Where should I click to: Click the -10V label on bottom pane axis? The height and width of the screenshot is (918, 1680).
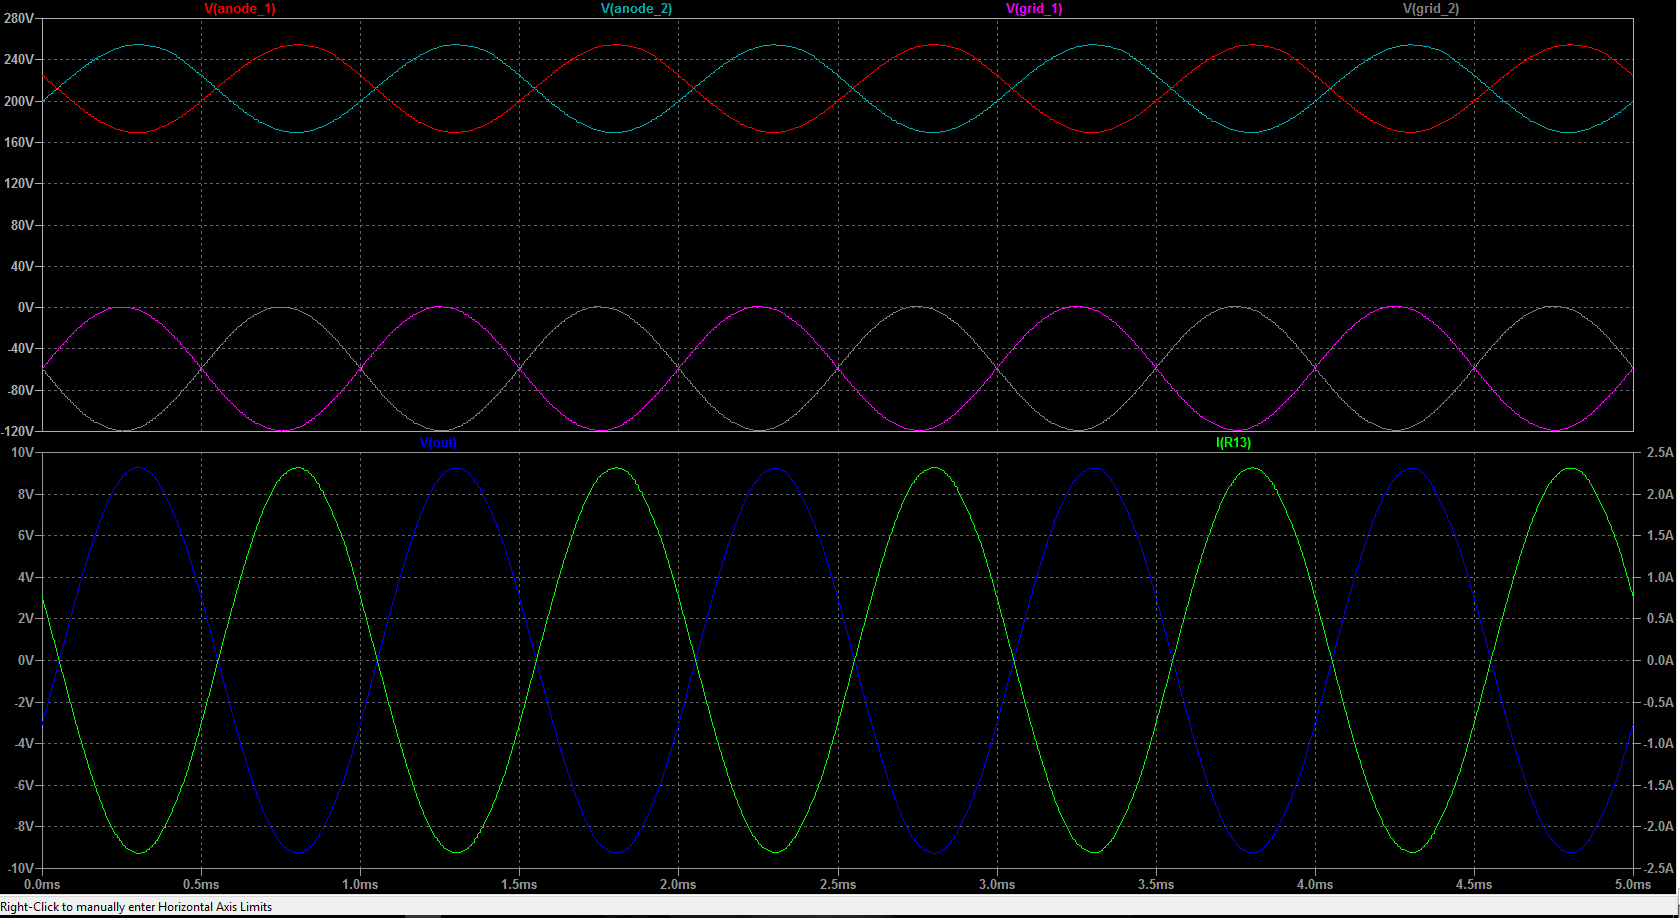(x=20, y=868)
